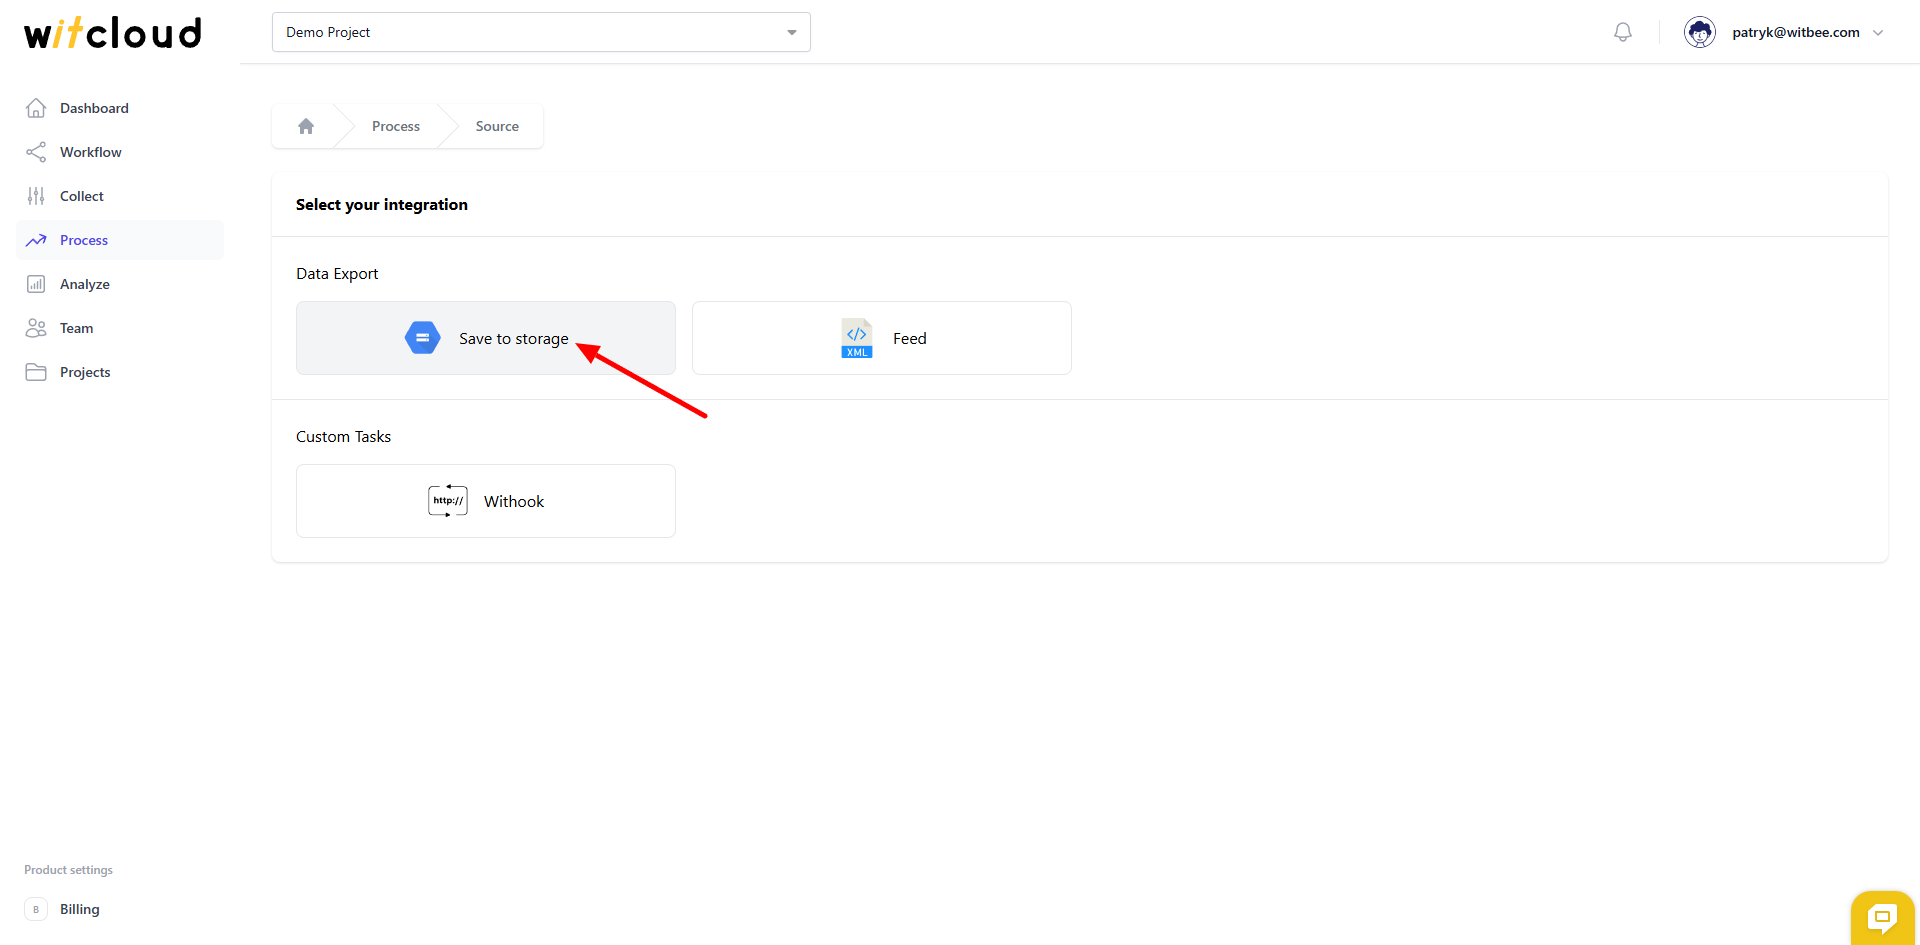The image size is (1920, 945).
Task: Select the Source breadcrumb item
Action: click(x=497, y=125)
